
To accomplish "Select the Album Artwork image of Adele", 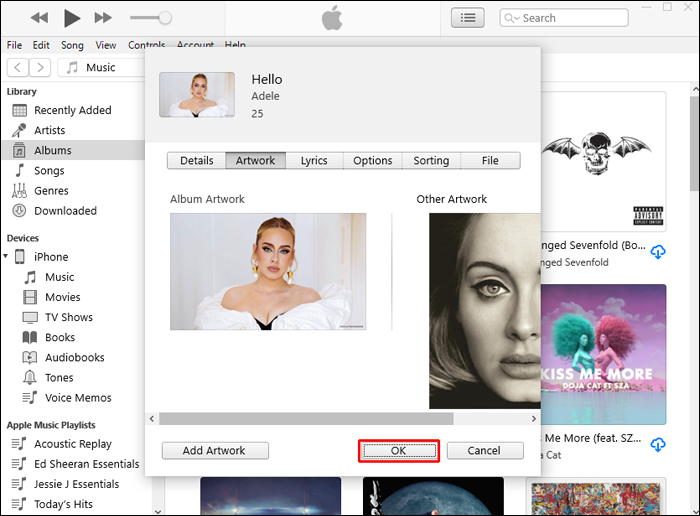I will [x=268, y=271].
